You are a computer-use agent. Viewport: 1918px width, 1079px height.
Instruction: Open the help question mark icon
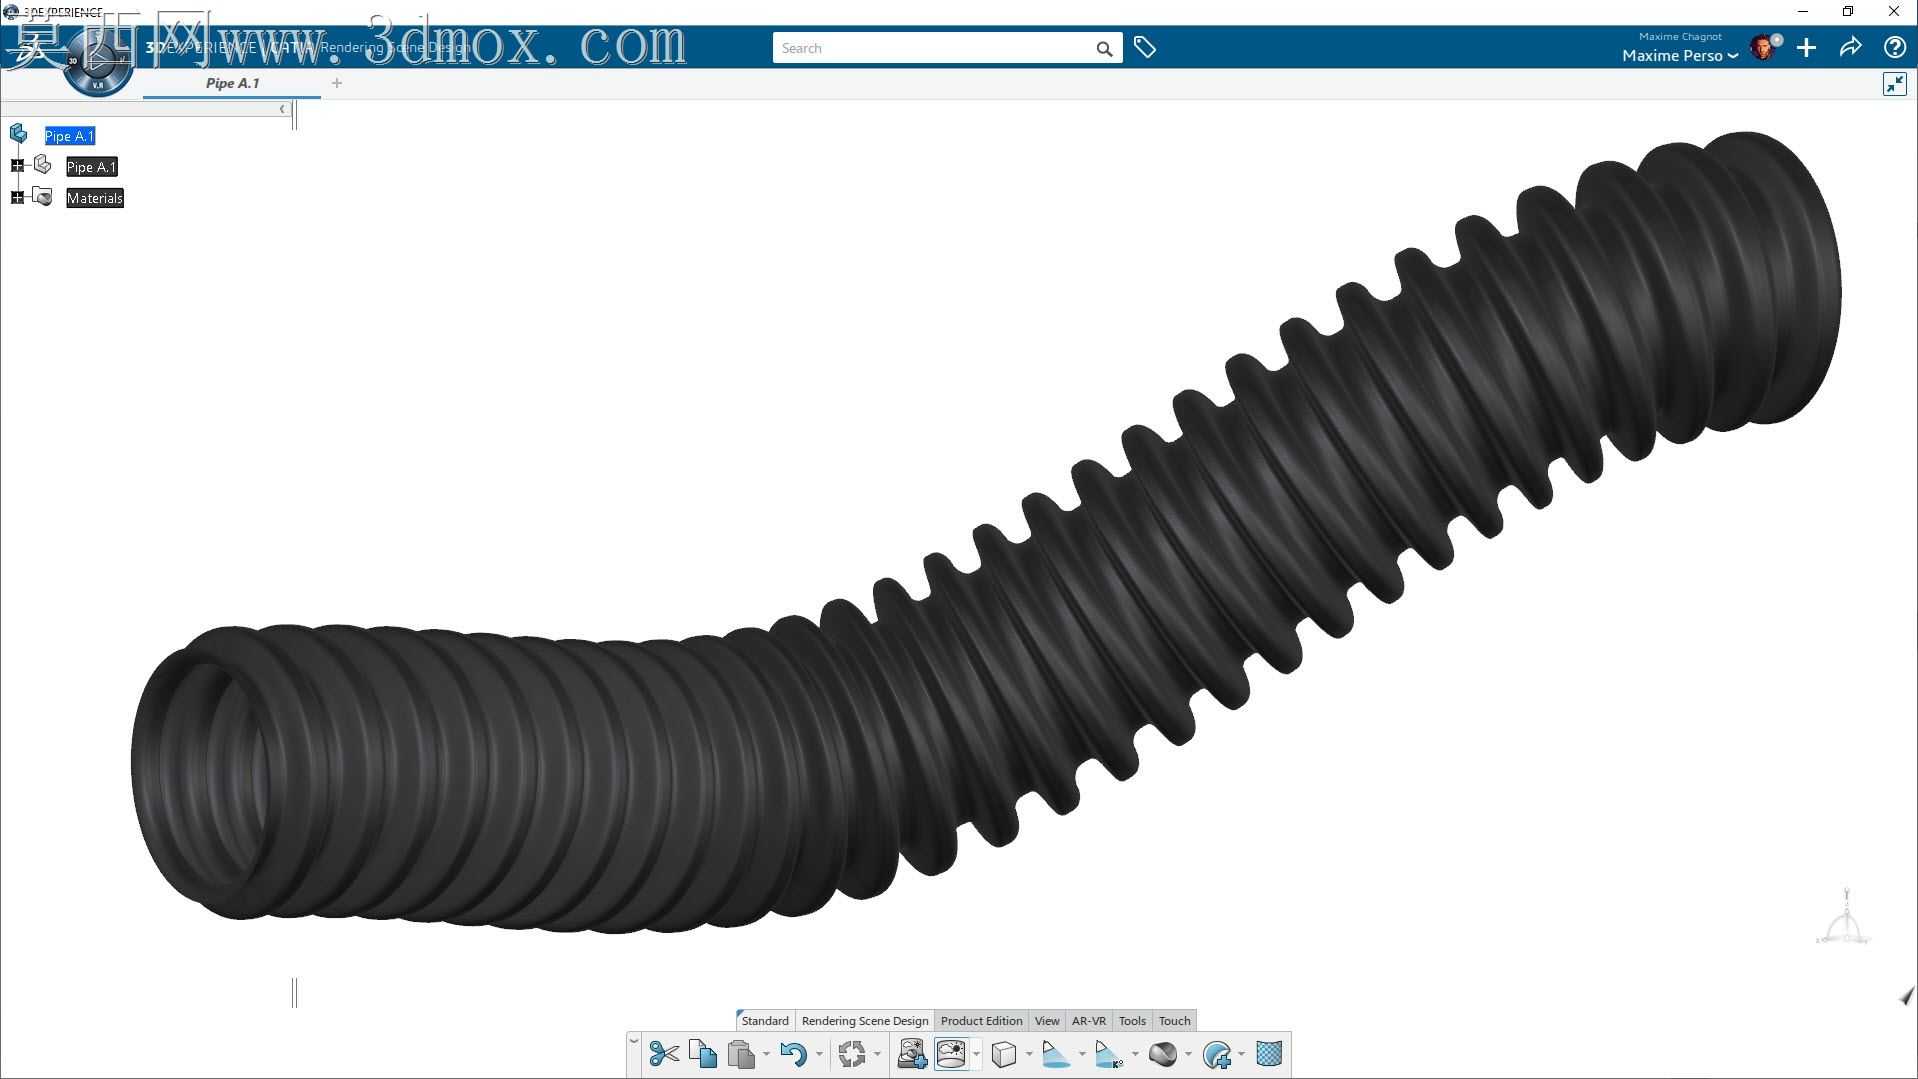1894,48
